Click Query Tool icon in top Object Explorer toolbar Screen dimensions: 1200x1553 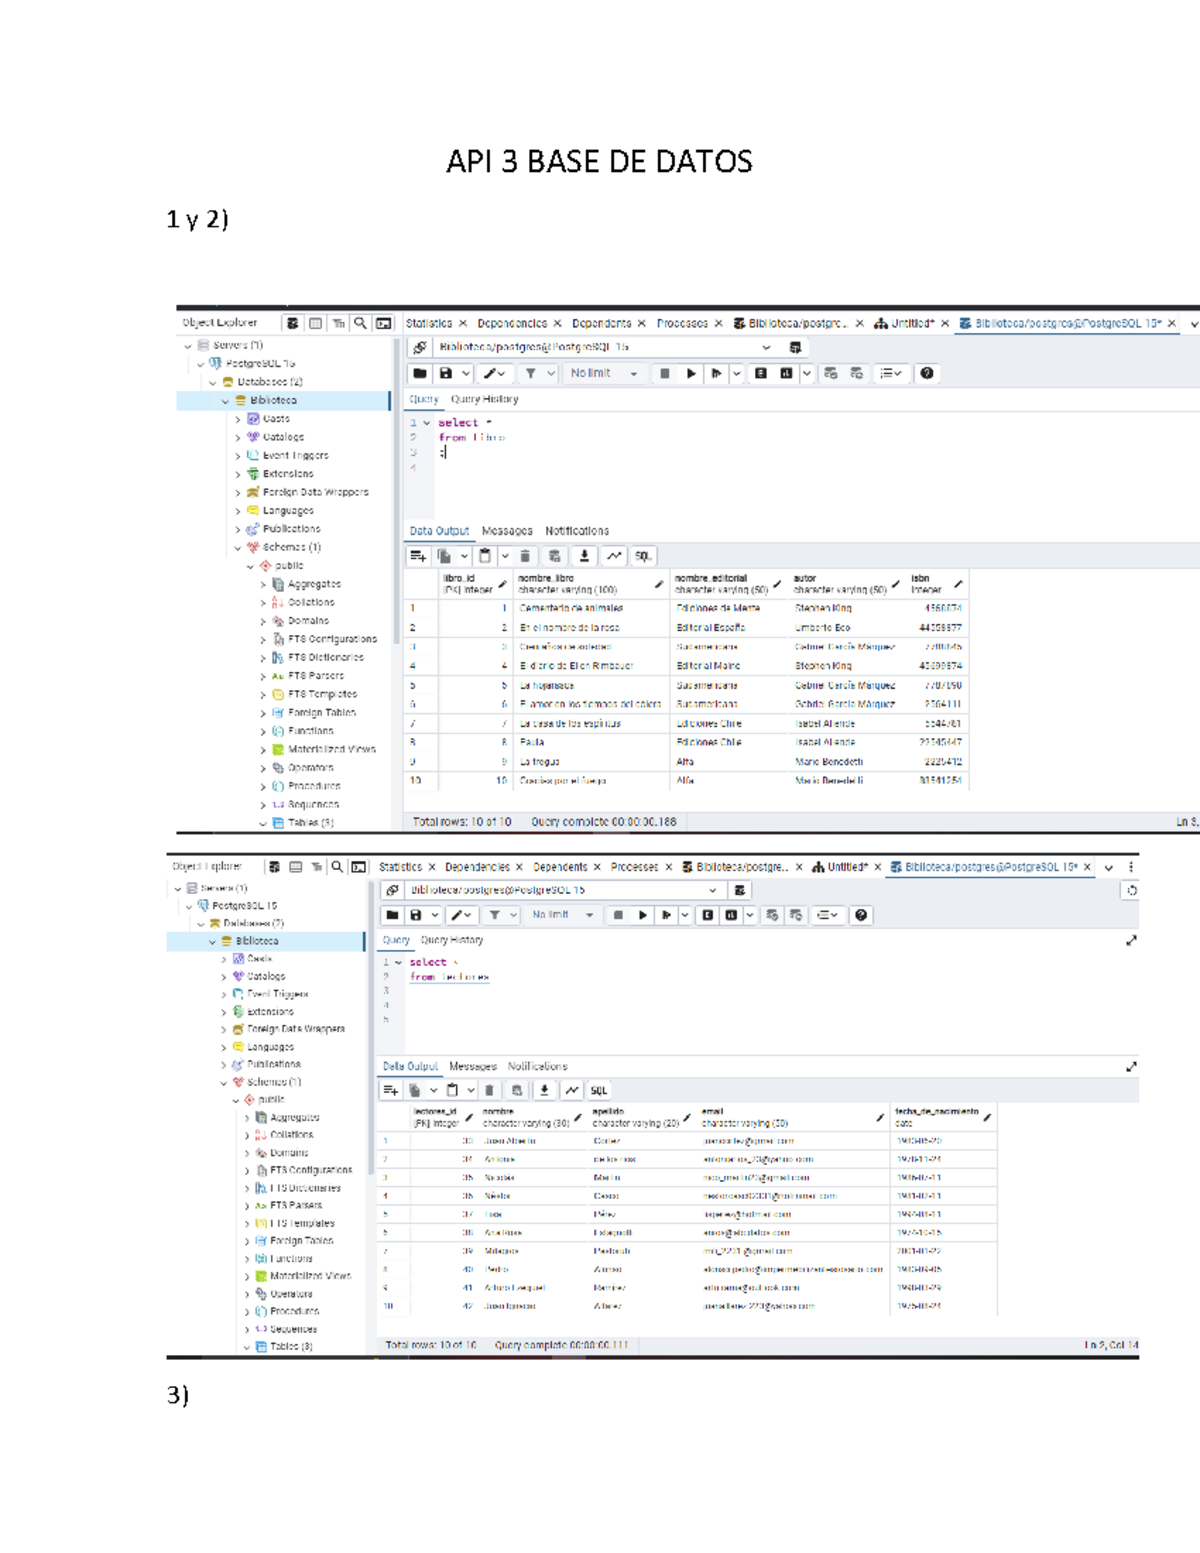pyautogui.click(x=383, y=323)
